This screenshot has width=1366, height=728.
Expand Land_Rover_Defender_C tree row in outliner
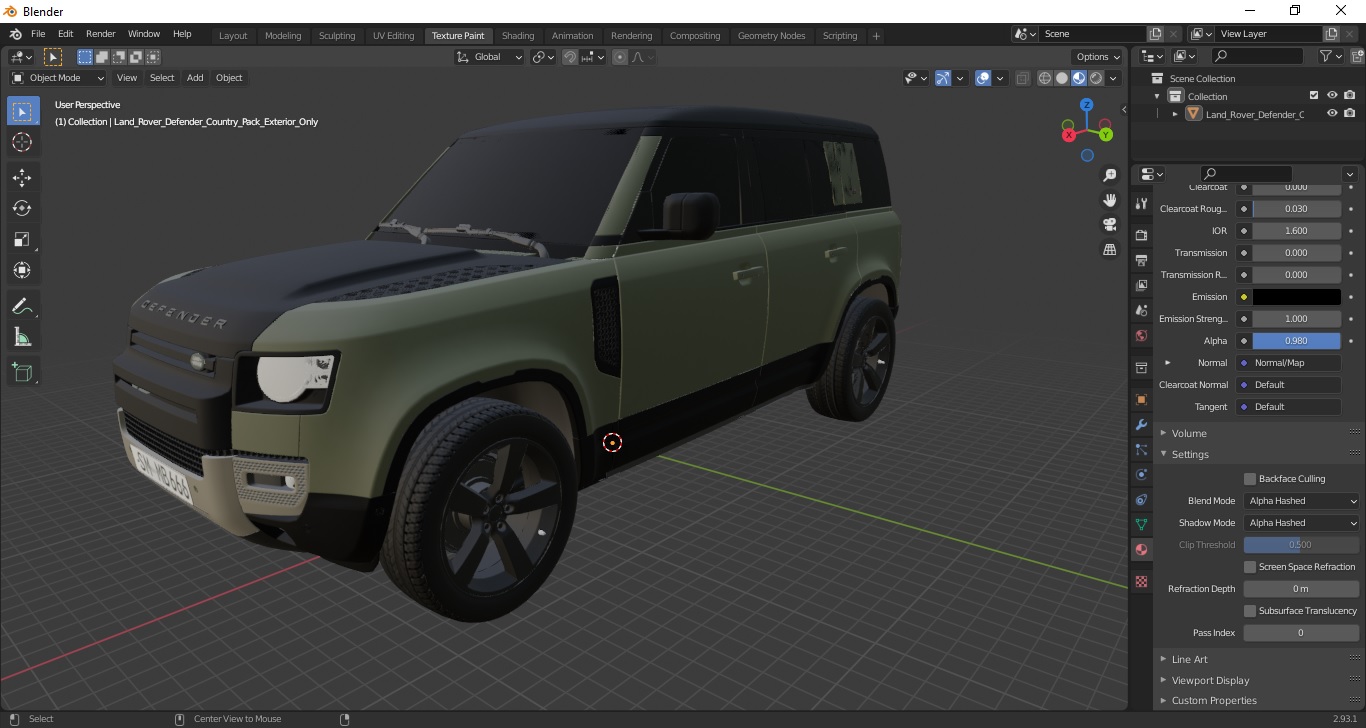point(1175,114)
